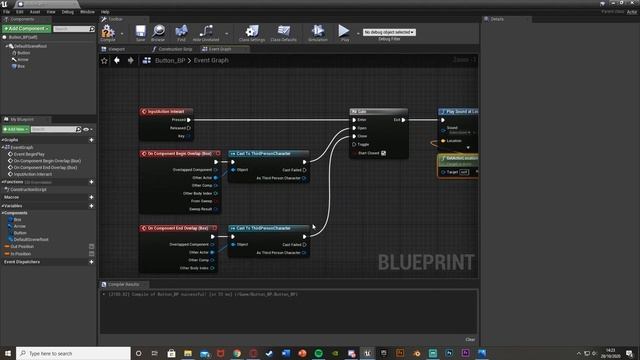Toggle Out Position variable visibility
This screenshot has height=360, width=640.
pos(91,247)
